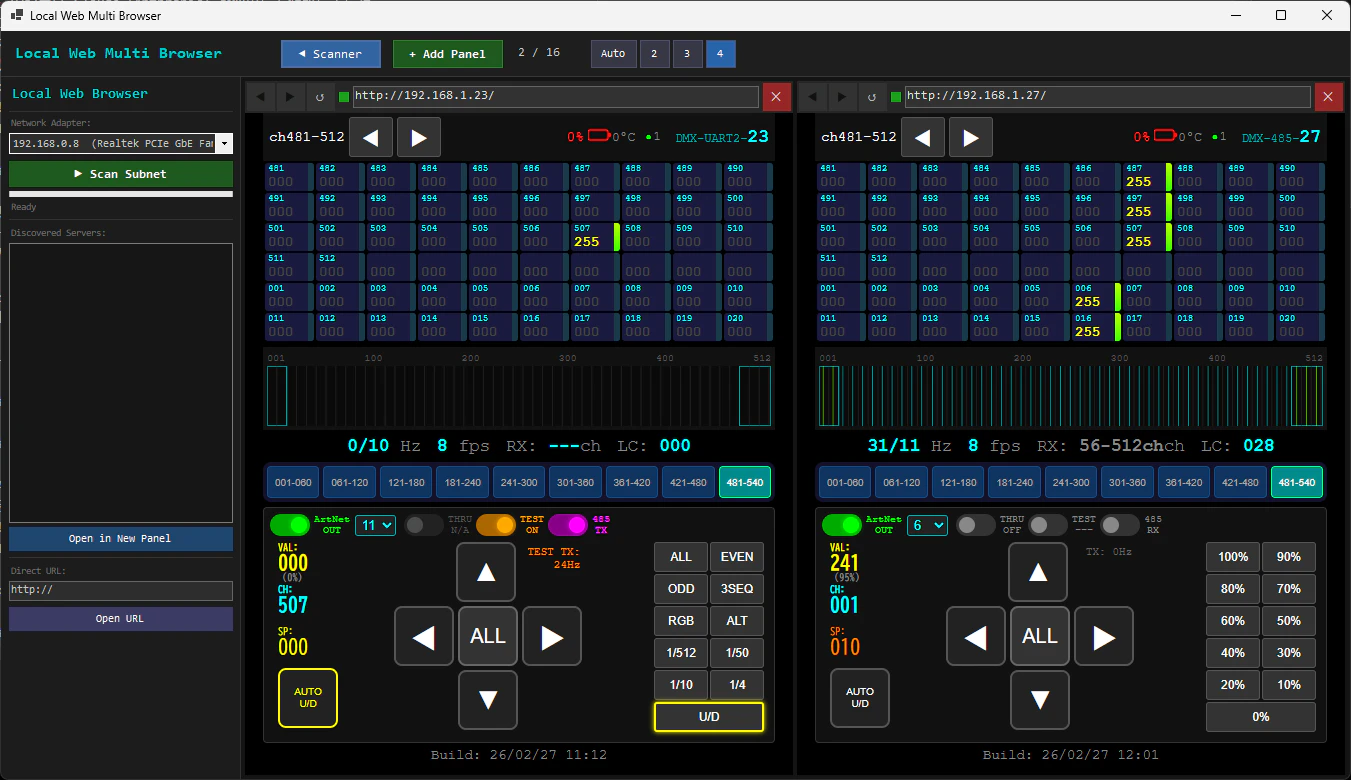The width and height of the screenshot is (1351, 780).
Task: Start a Scan Subnet search
Action: tap(121, 174)
